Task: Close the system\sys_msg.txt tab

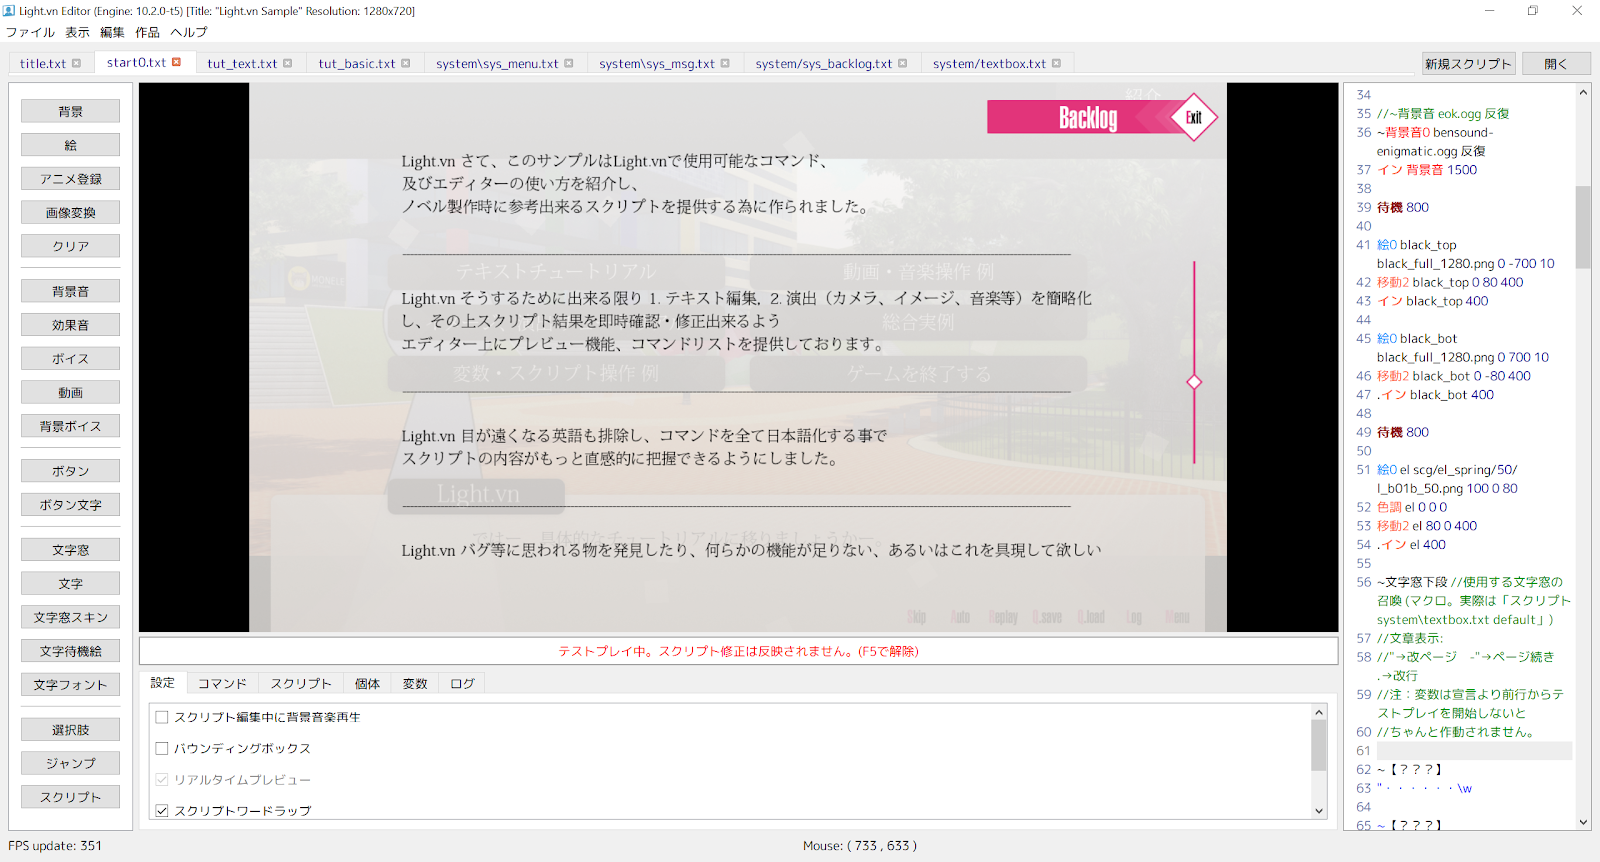Action: point(725,63)
